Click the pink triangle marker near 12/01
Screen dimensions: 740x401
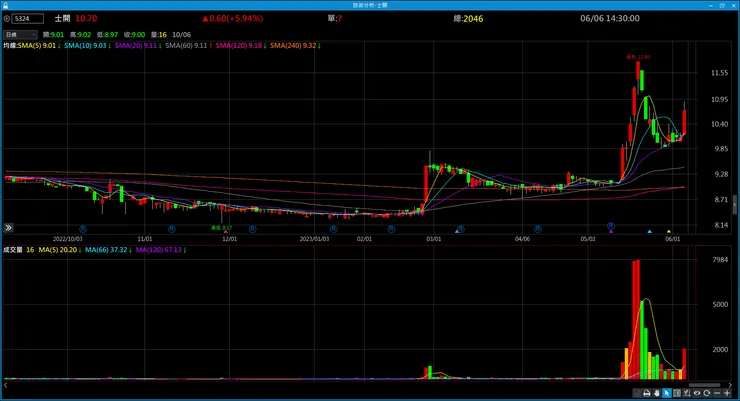tap(226, 232)
